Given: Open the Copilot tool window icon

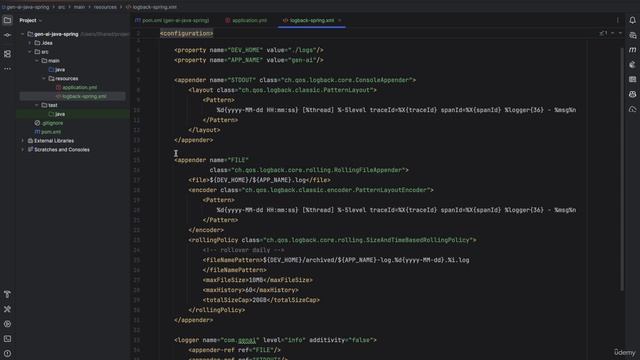Looking at the screenshot, I should [x=632, y=94].
